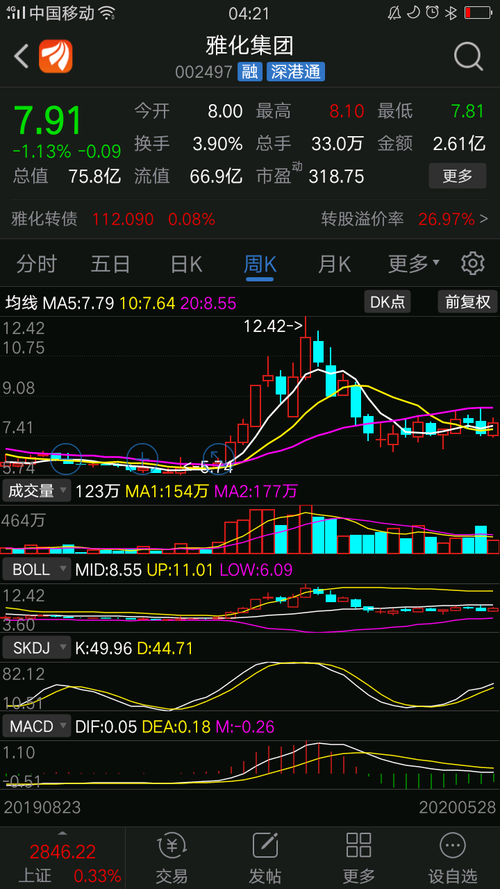
Task: Expand the BOLL indicator dropdown
Action: click(x=36, y=569)
